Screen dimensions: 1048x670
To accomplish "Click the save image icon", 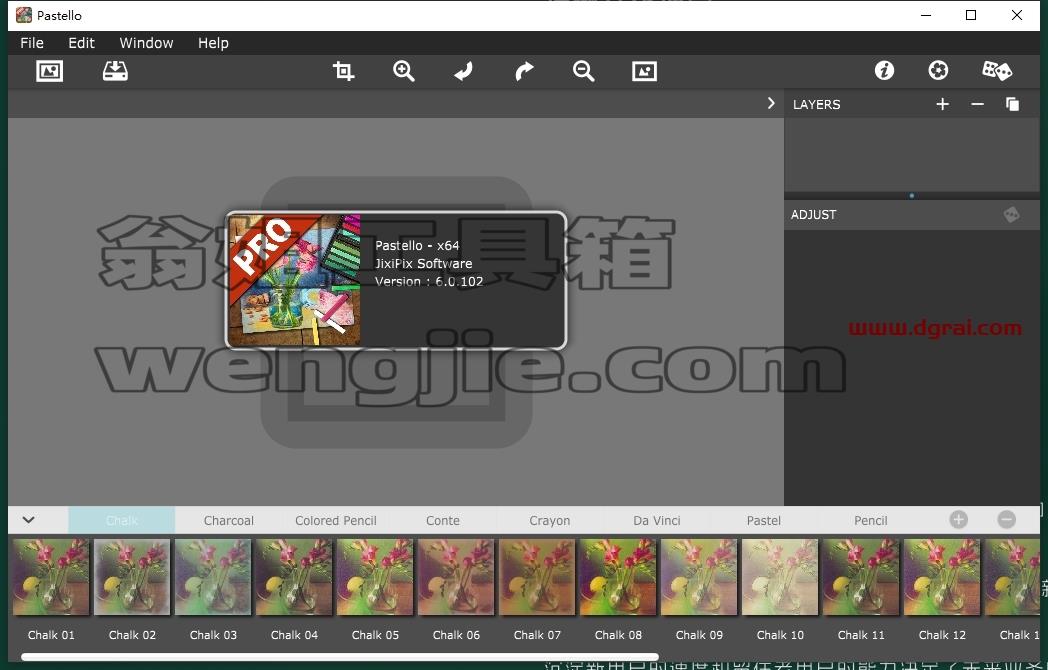I will (x=115, y=71).
